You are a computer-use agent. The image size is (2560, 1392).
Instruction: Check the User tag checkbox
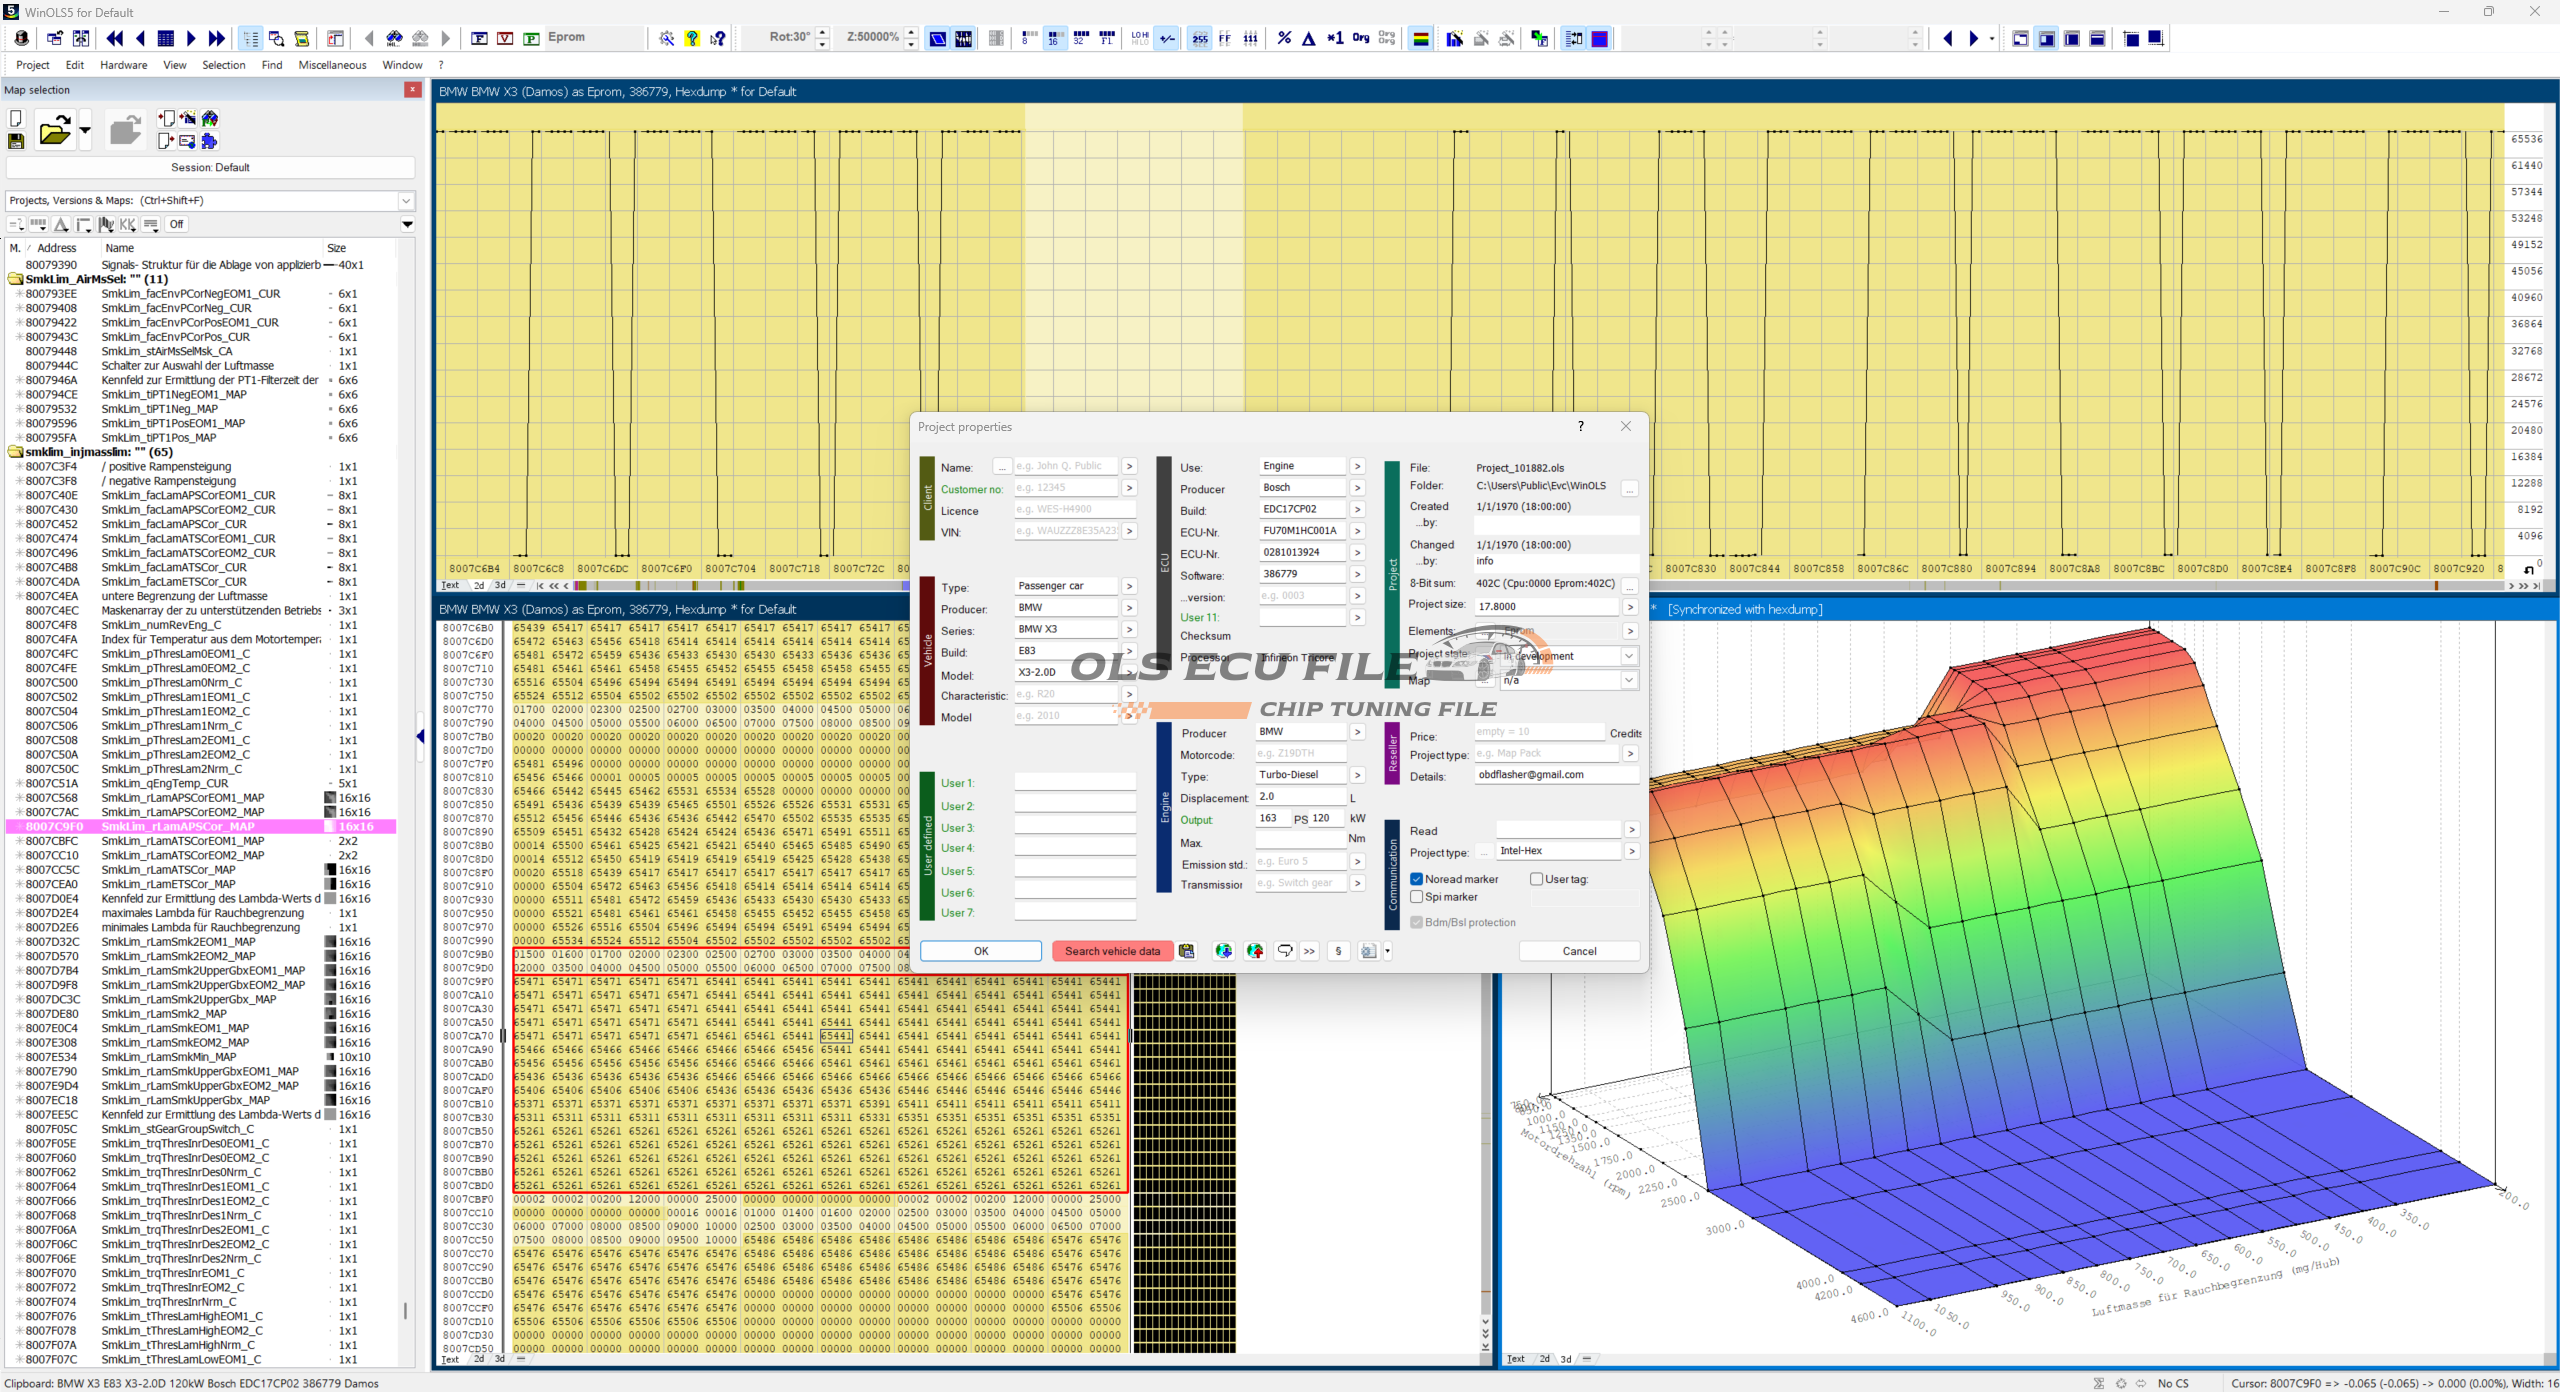tap(1536, 879)
